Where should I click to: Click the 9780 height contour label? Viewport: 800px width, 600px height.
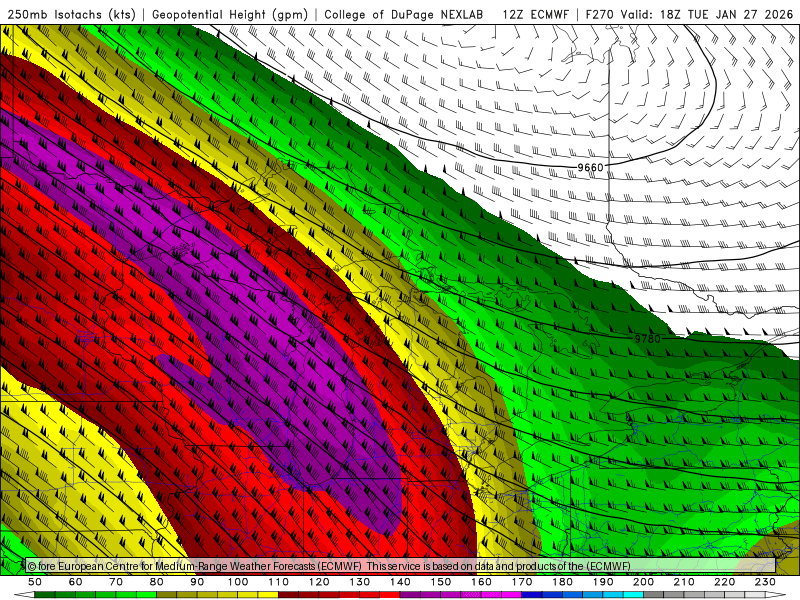647,339
